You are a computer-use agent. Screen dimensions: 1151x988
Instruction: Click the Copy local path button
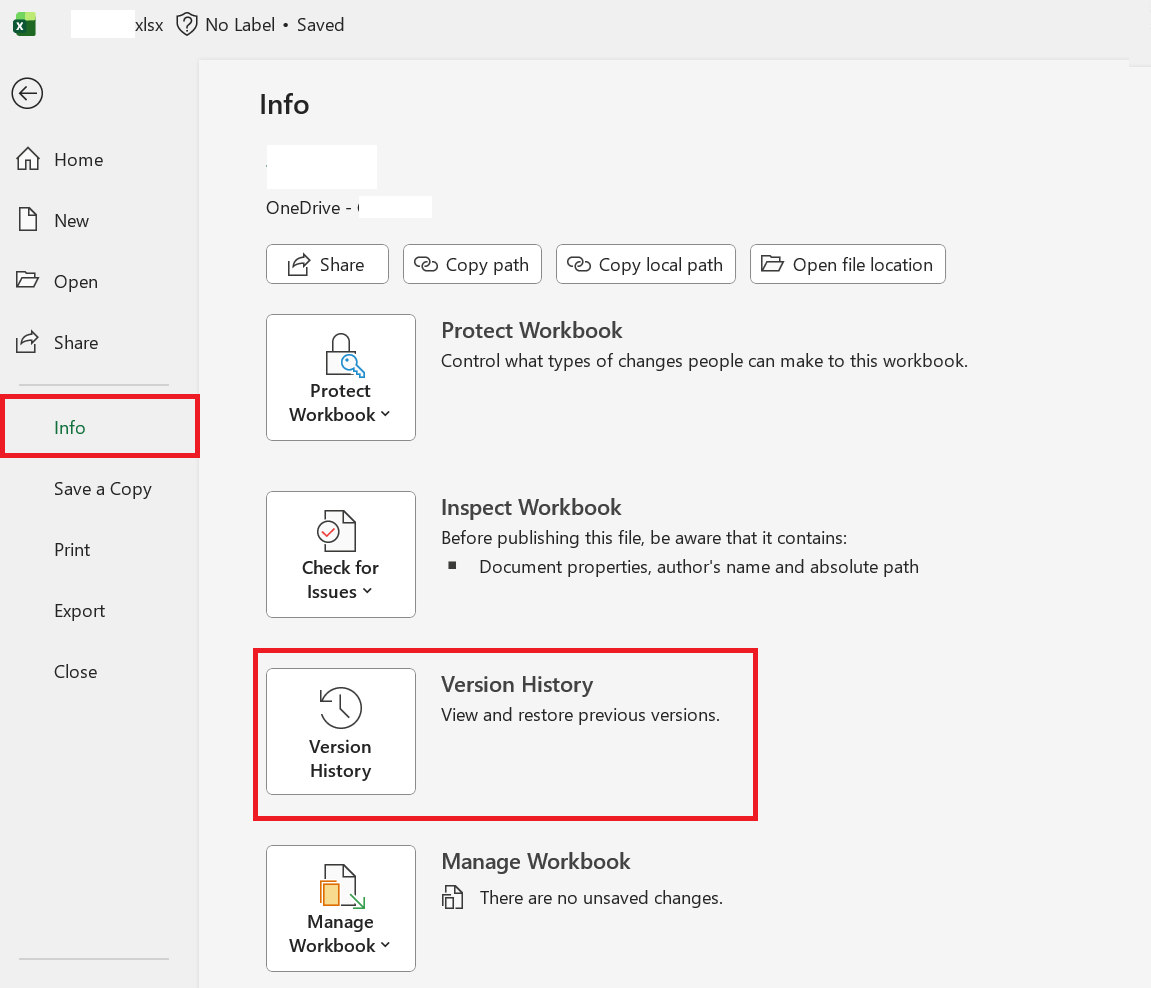(646, 264)
